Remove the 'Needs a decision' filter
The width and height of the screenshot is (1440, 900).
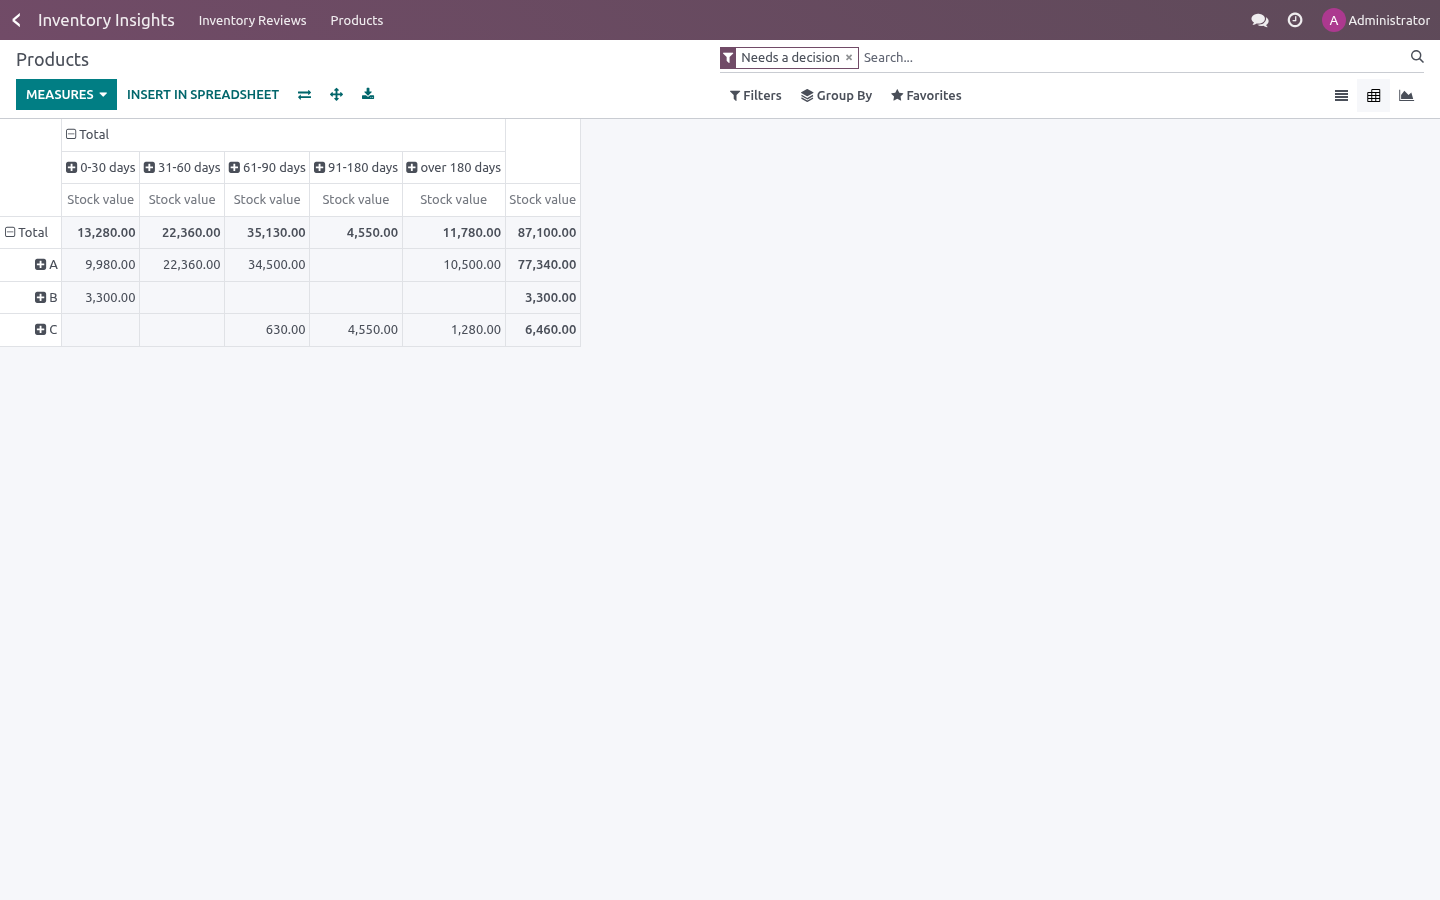click(849, 58)
